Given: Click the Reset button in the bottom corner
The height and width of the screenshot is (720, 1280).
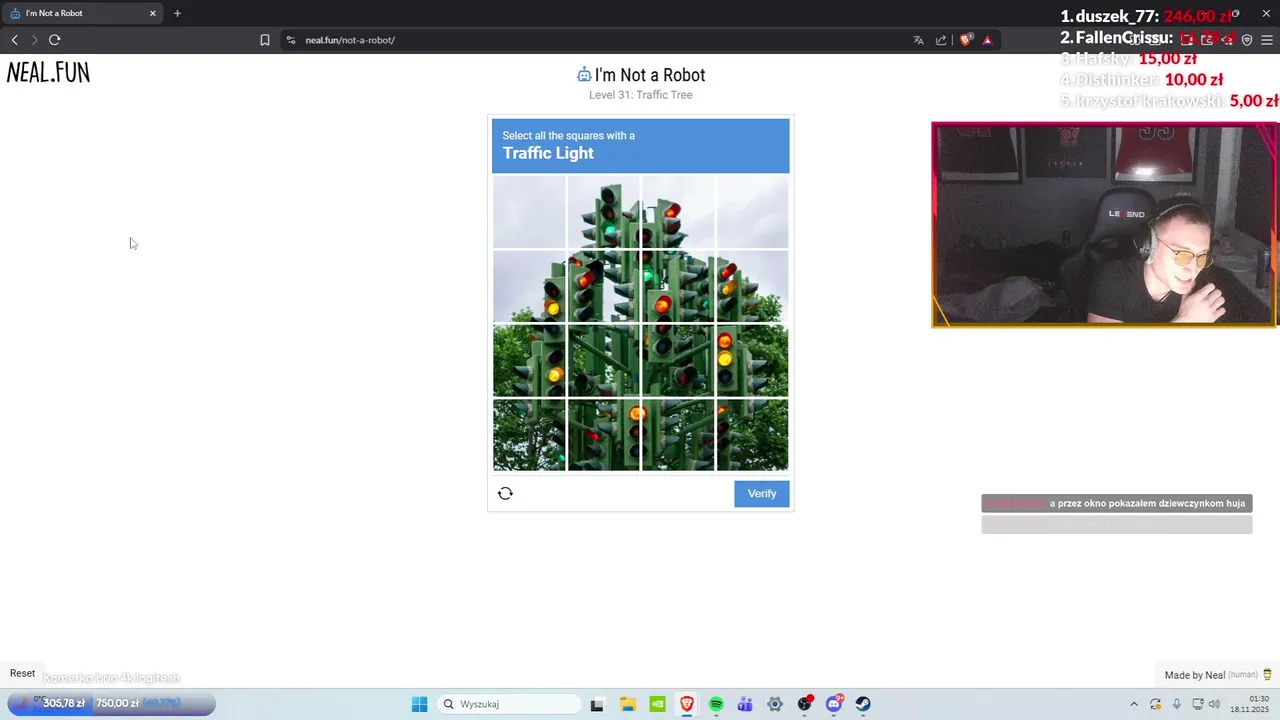Looking at the screenshot, I should pyautogui.click(x=22, y=673).
